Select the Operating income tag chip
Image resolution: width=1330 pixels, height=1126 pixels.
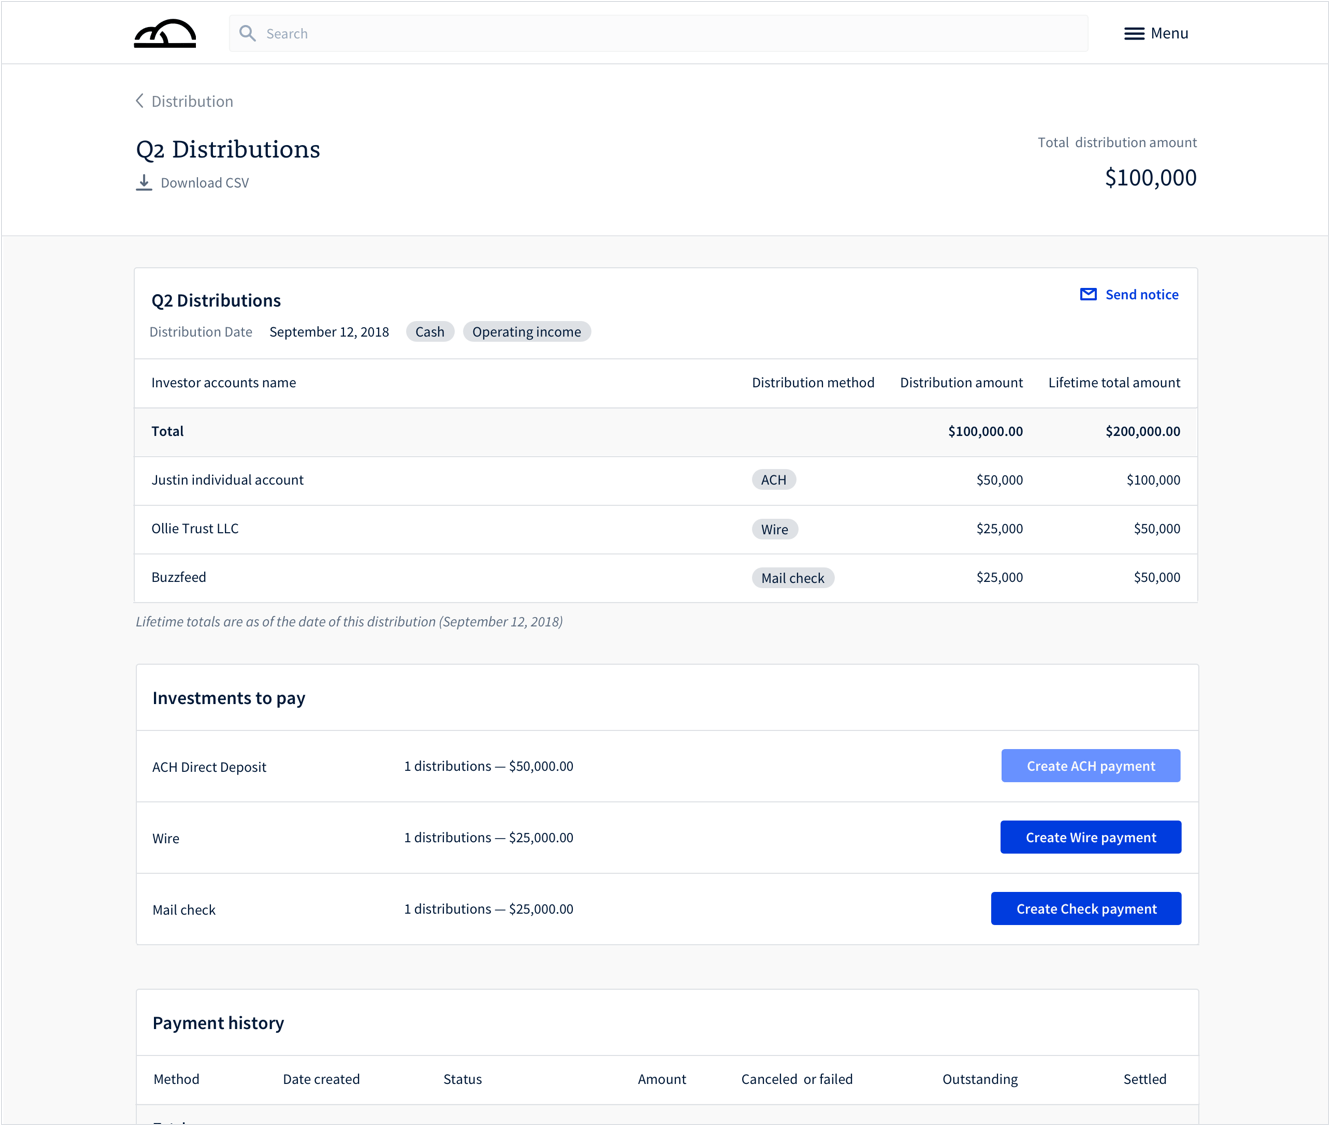[x=526, y=332]
